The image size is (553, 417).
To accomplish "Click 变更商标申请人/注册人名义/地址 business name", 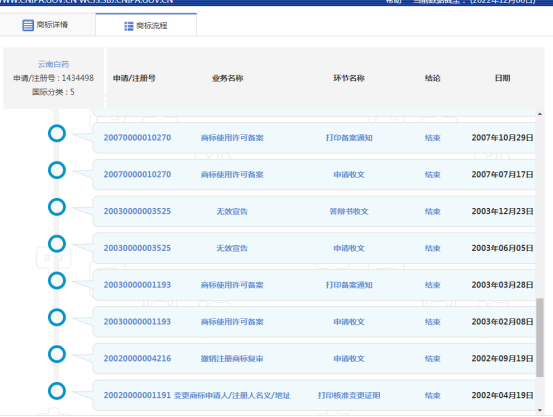I will point(232,395).
